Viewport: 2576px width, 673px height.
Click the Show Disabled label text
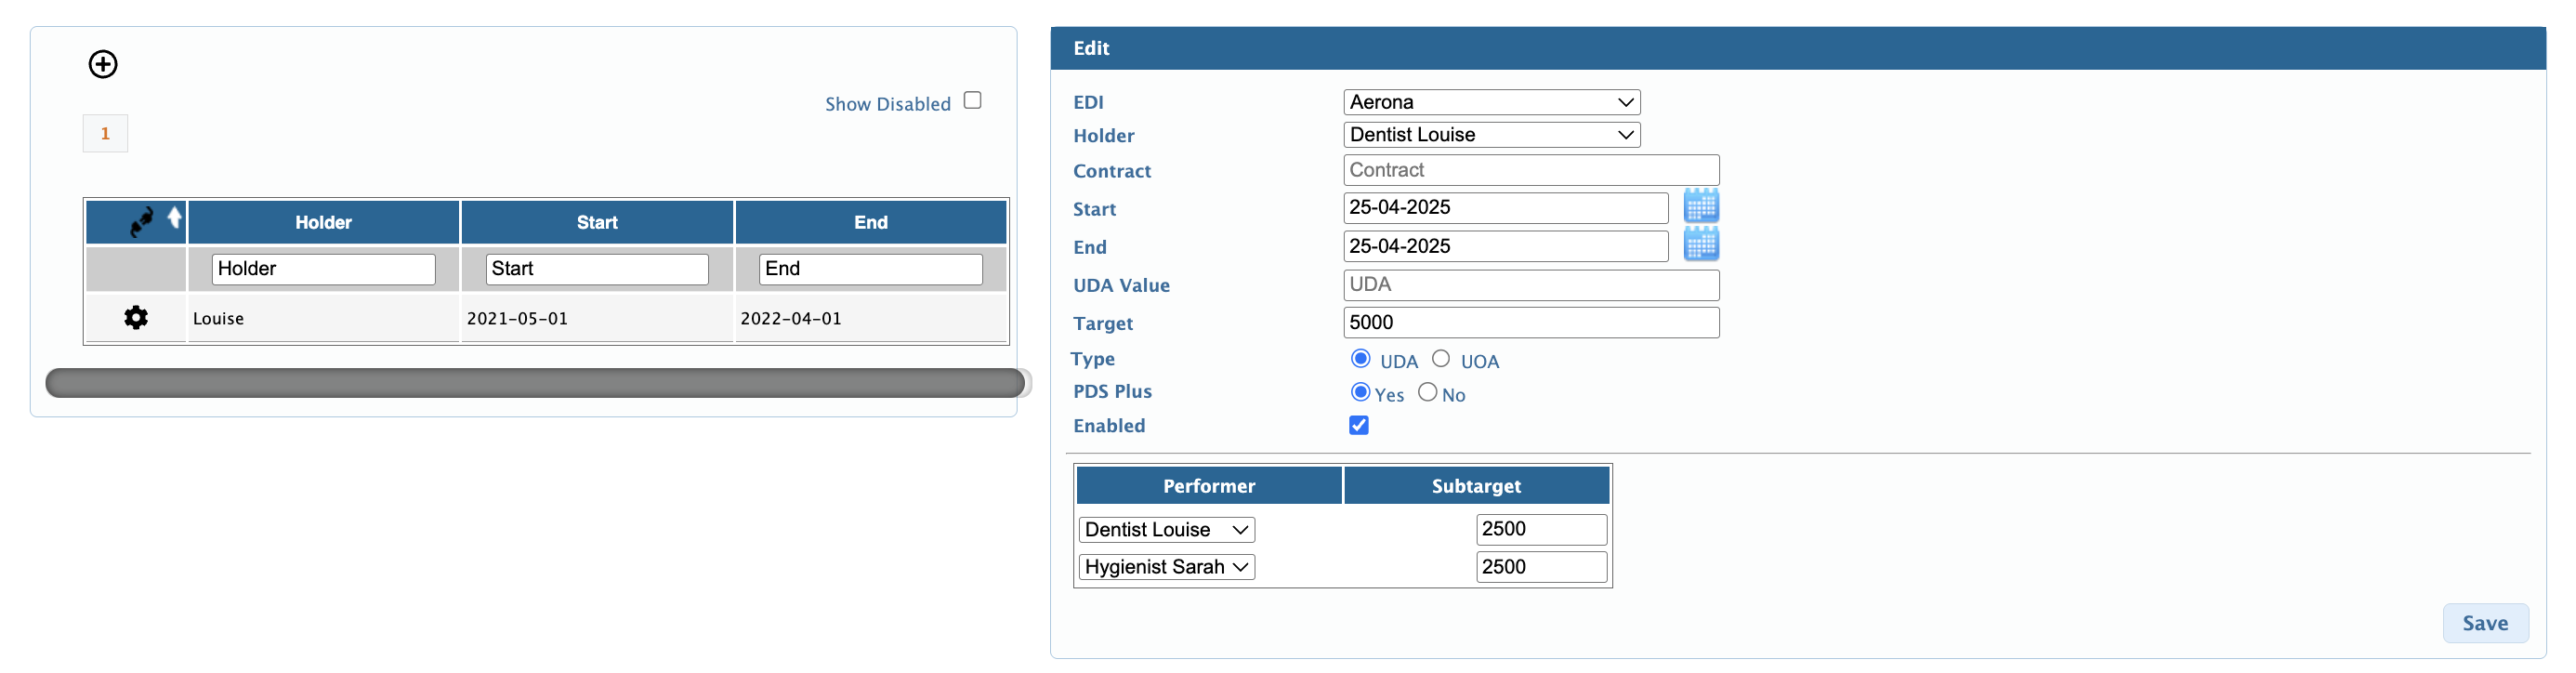click(887, 104)
